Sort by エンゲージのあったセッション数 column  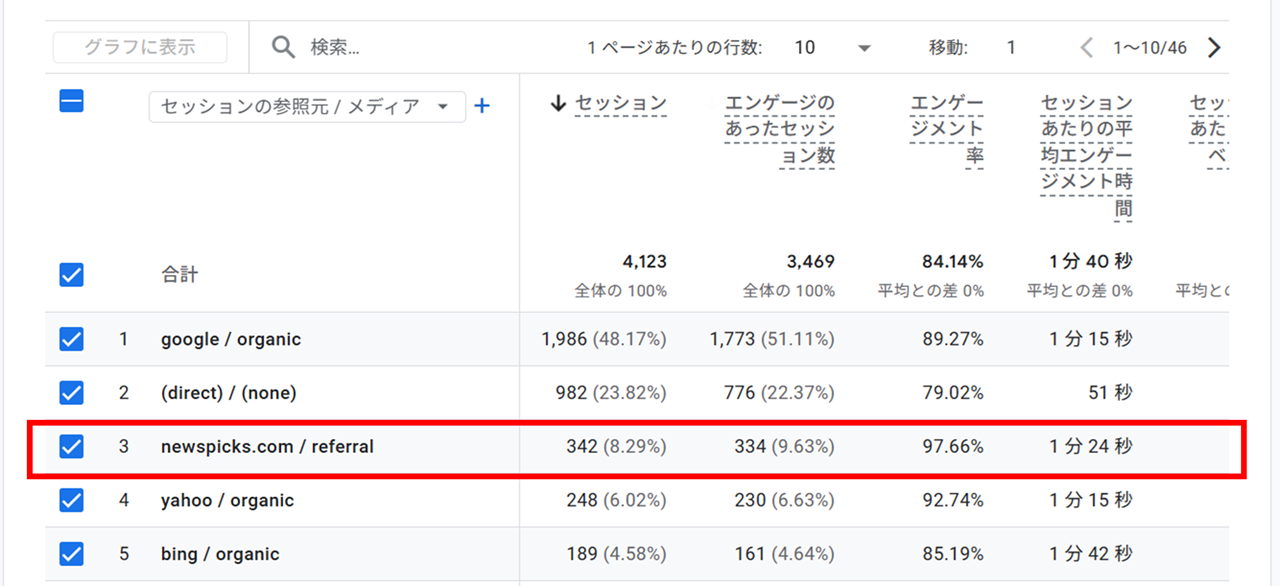click(x=780, y=129)
